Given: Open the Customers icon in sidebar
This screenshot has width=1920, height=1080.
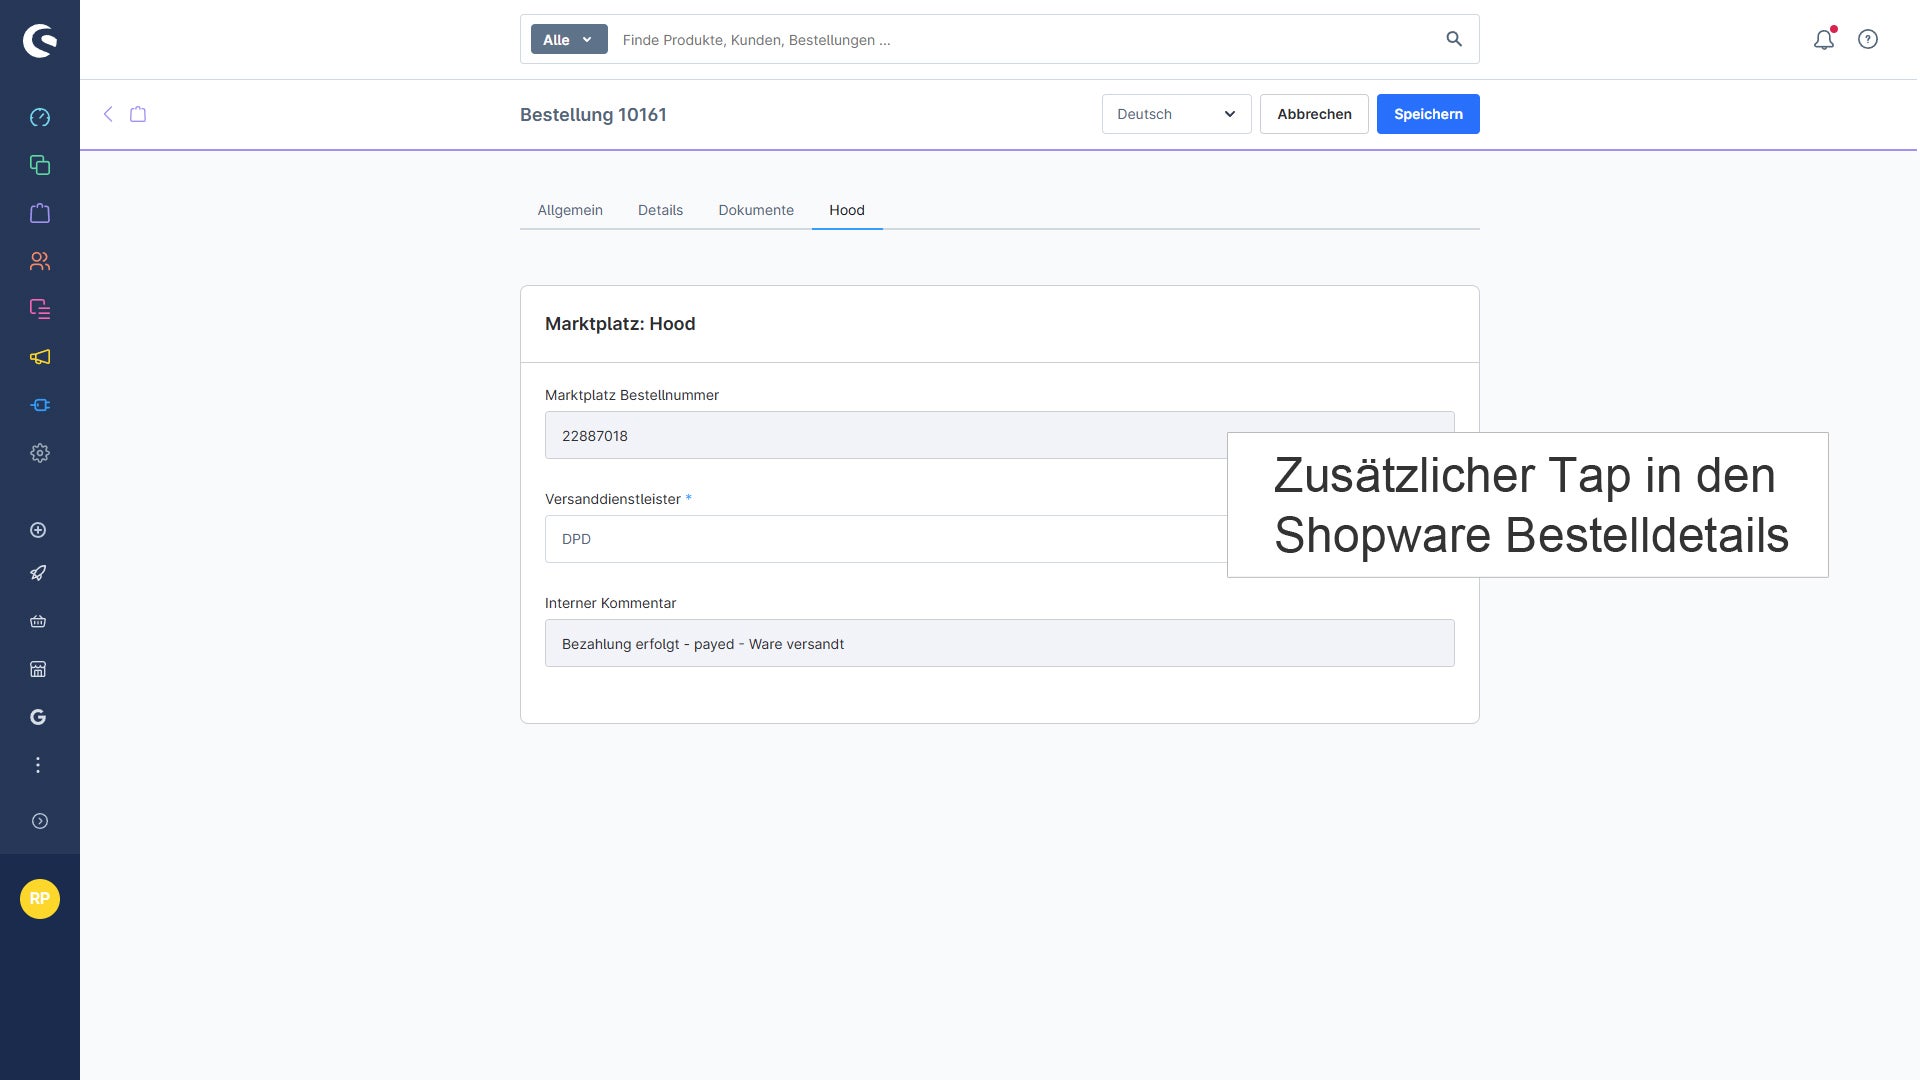Looking at the screenshot, I should click(40, 261).
